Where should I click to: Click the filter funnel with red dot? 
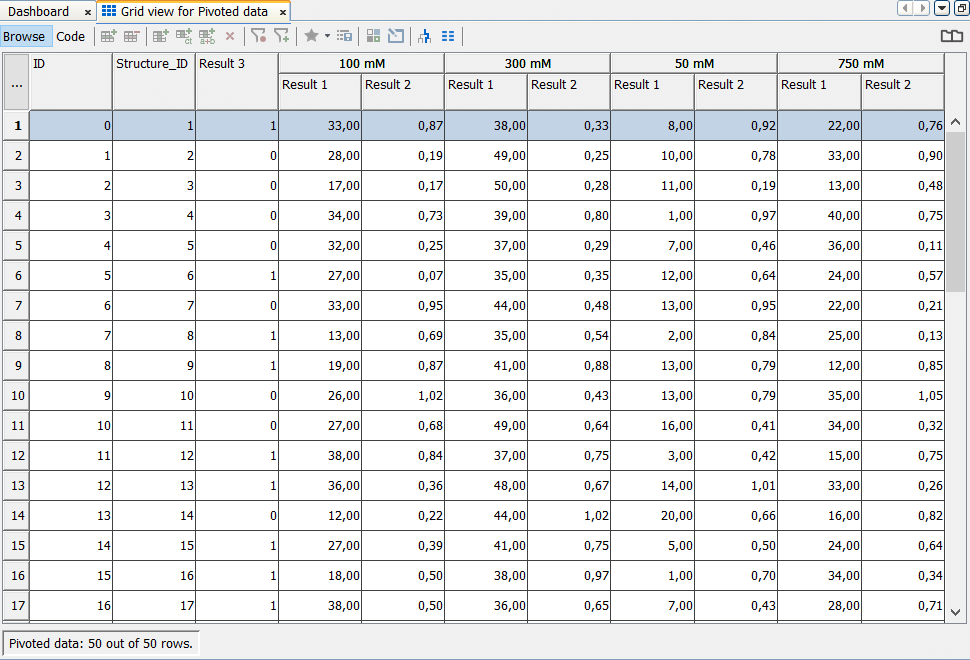(x=258, y=36)
